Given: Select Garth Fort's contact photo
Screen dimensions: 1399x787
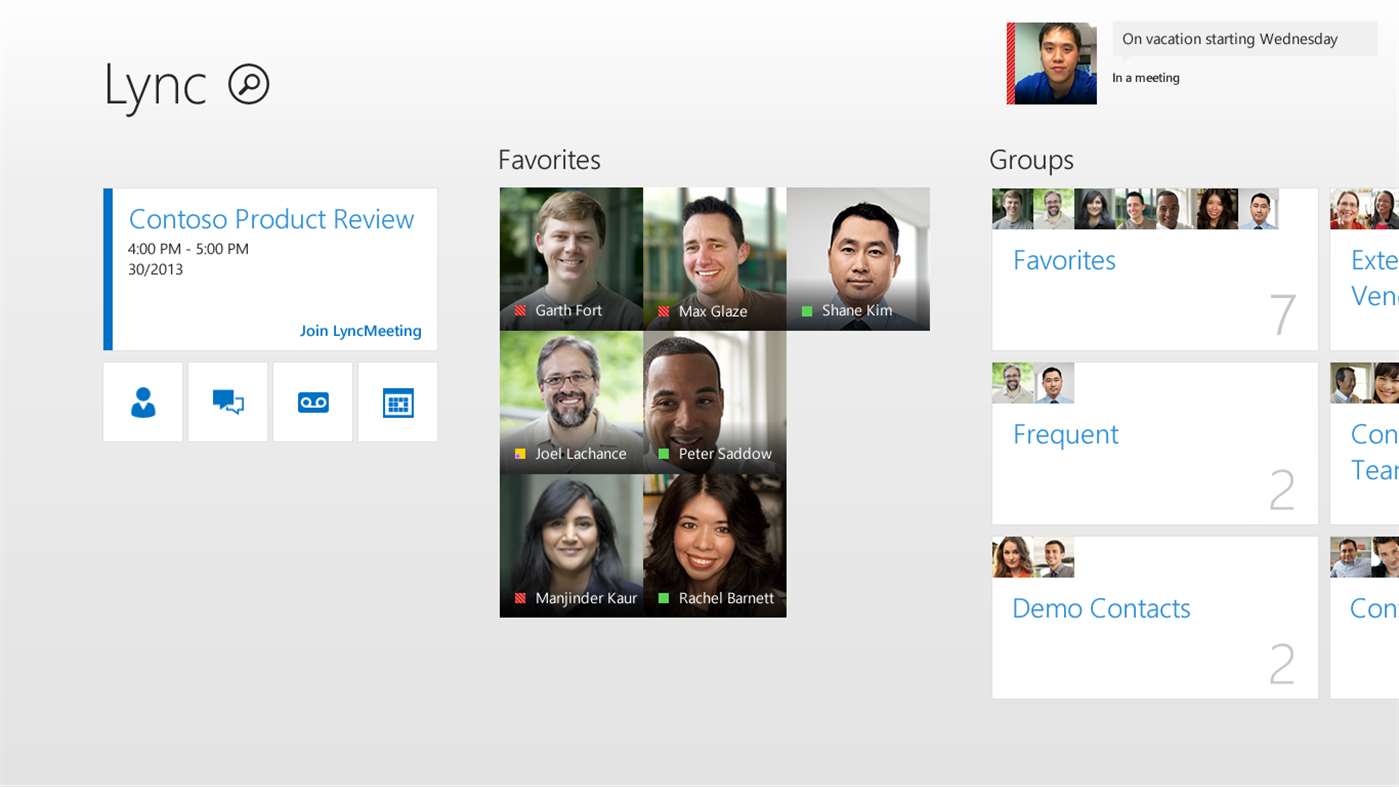Looking at the screenshot, I should click(x=571, y=259).
